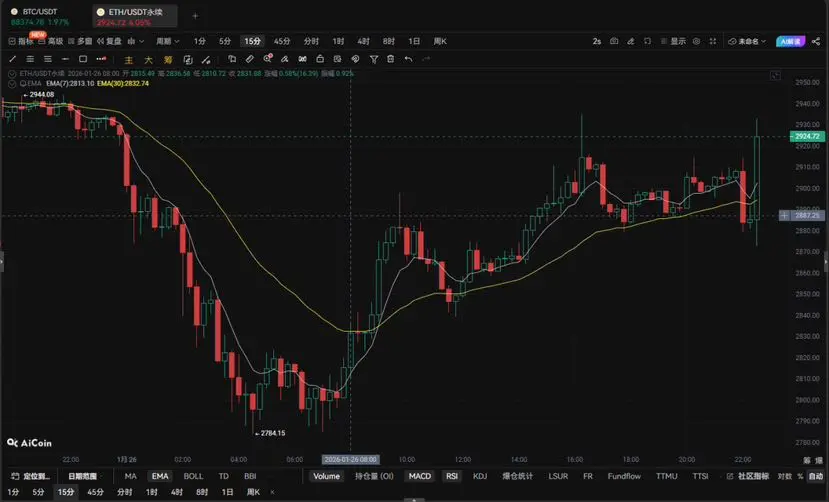The height and width of the screenshot is (502, 829).
Task: Select the horizontal line drawing tool
Action: tap(65, 59)
